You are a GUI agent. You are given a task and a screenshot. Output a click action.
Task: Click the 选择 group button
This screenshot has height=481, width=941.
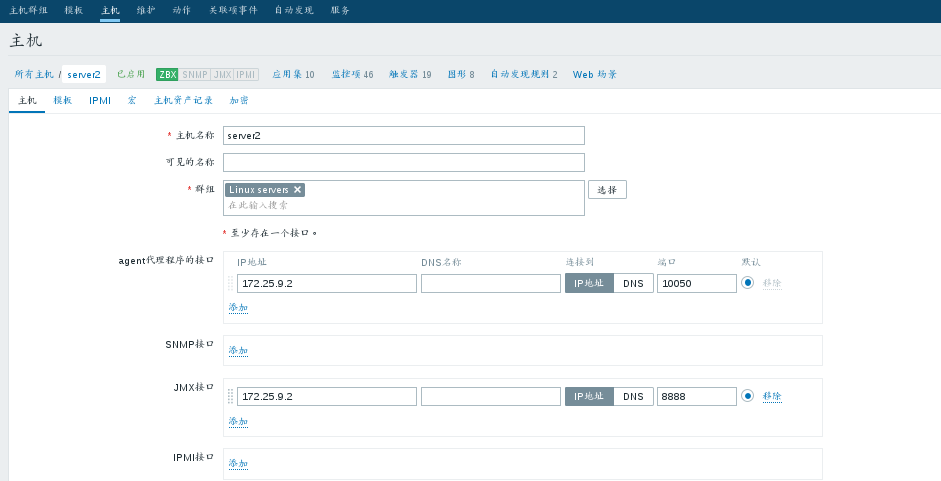coord(607,190)
